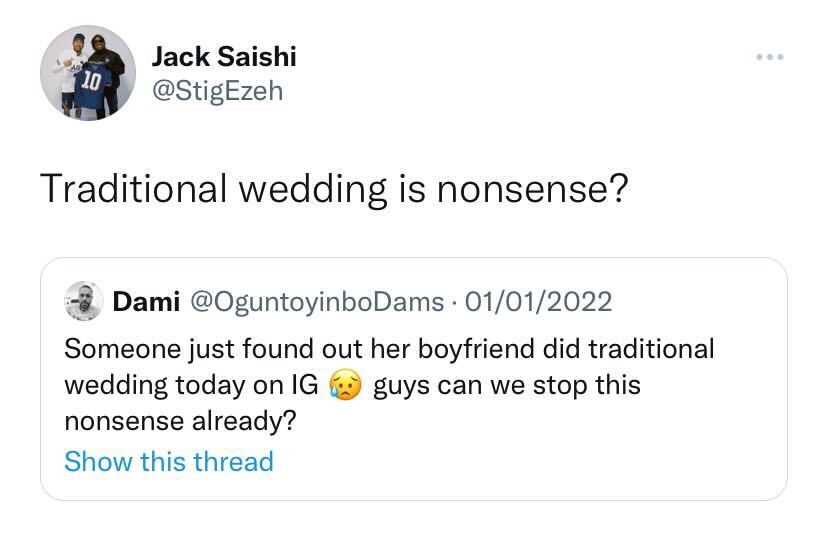The height and width of the screenshot is (536, 828).
Task: Click the quoted text 'nonsense already?'
Action: [180, 421]
